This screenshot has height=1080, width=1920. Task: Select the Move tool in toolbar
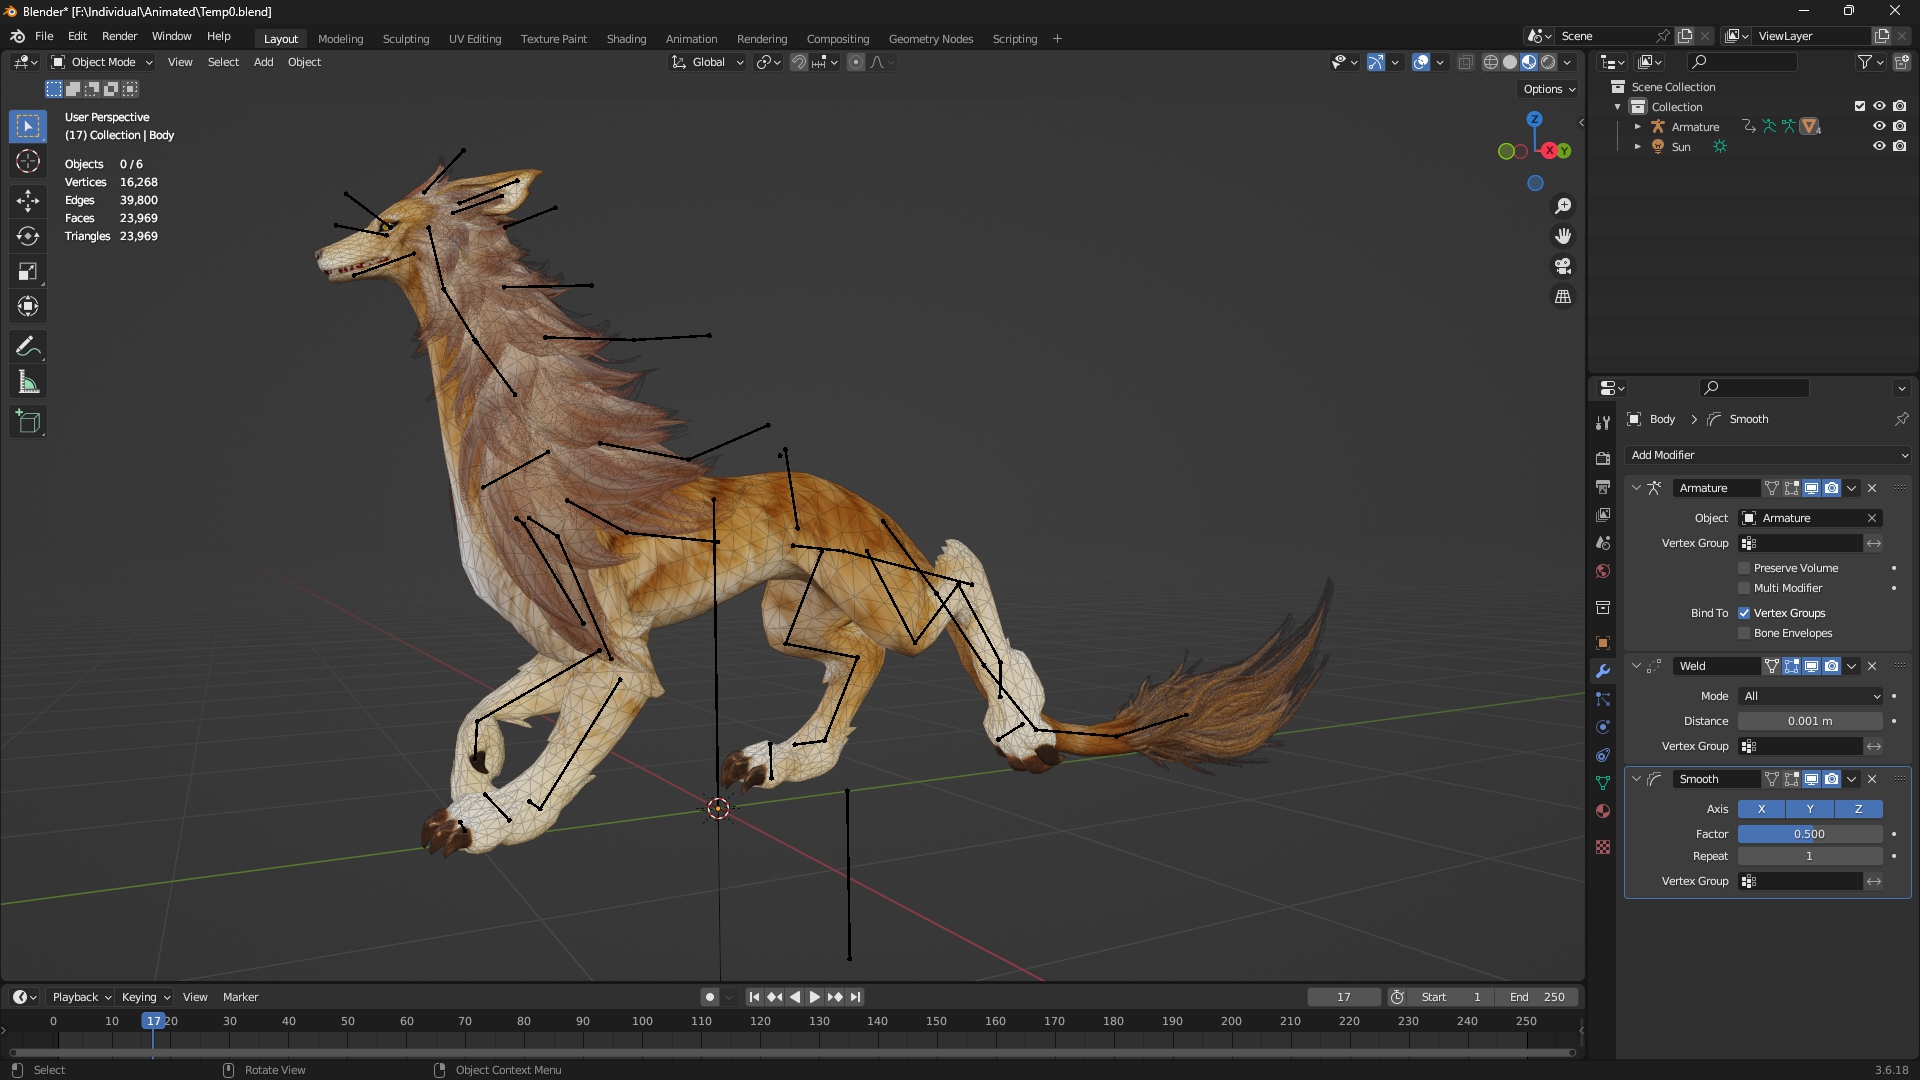28,201
